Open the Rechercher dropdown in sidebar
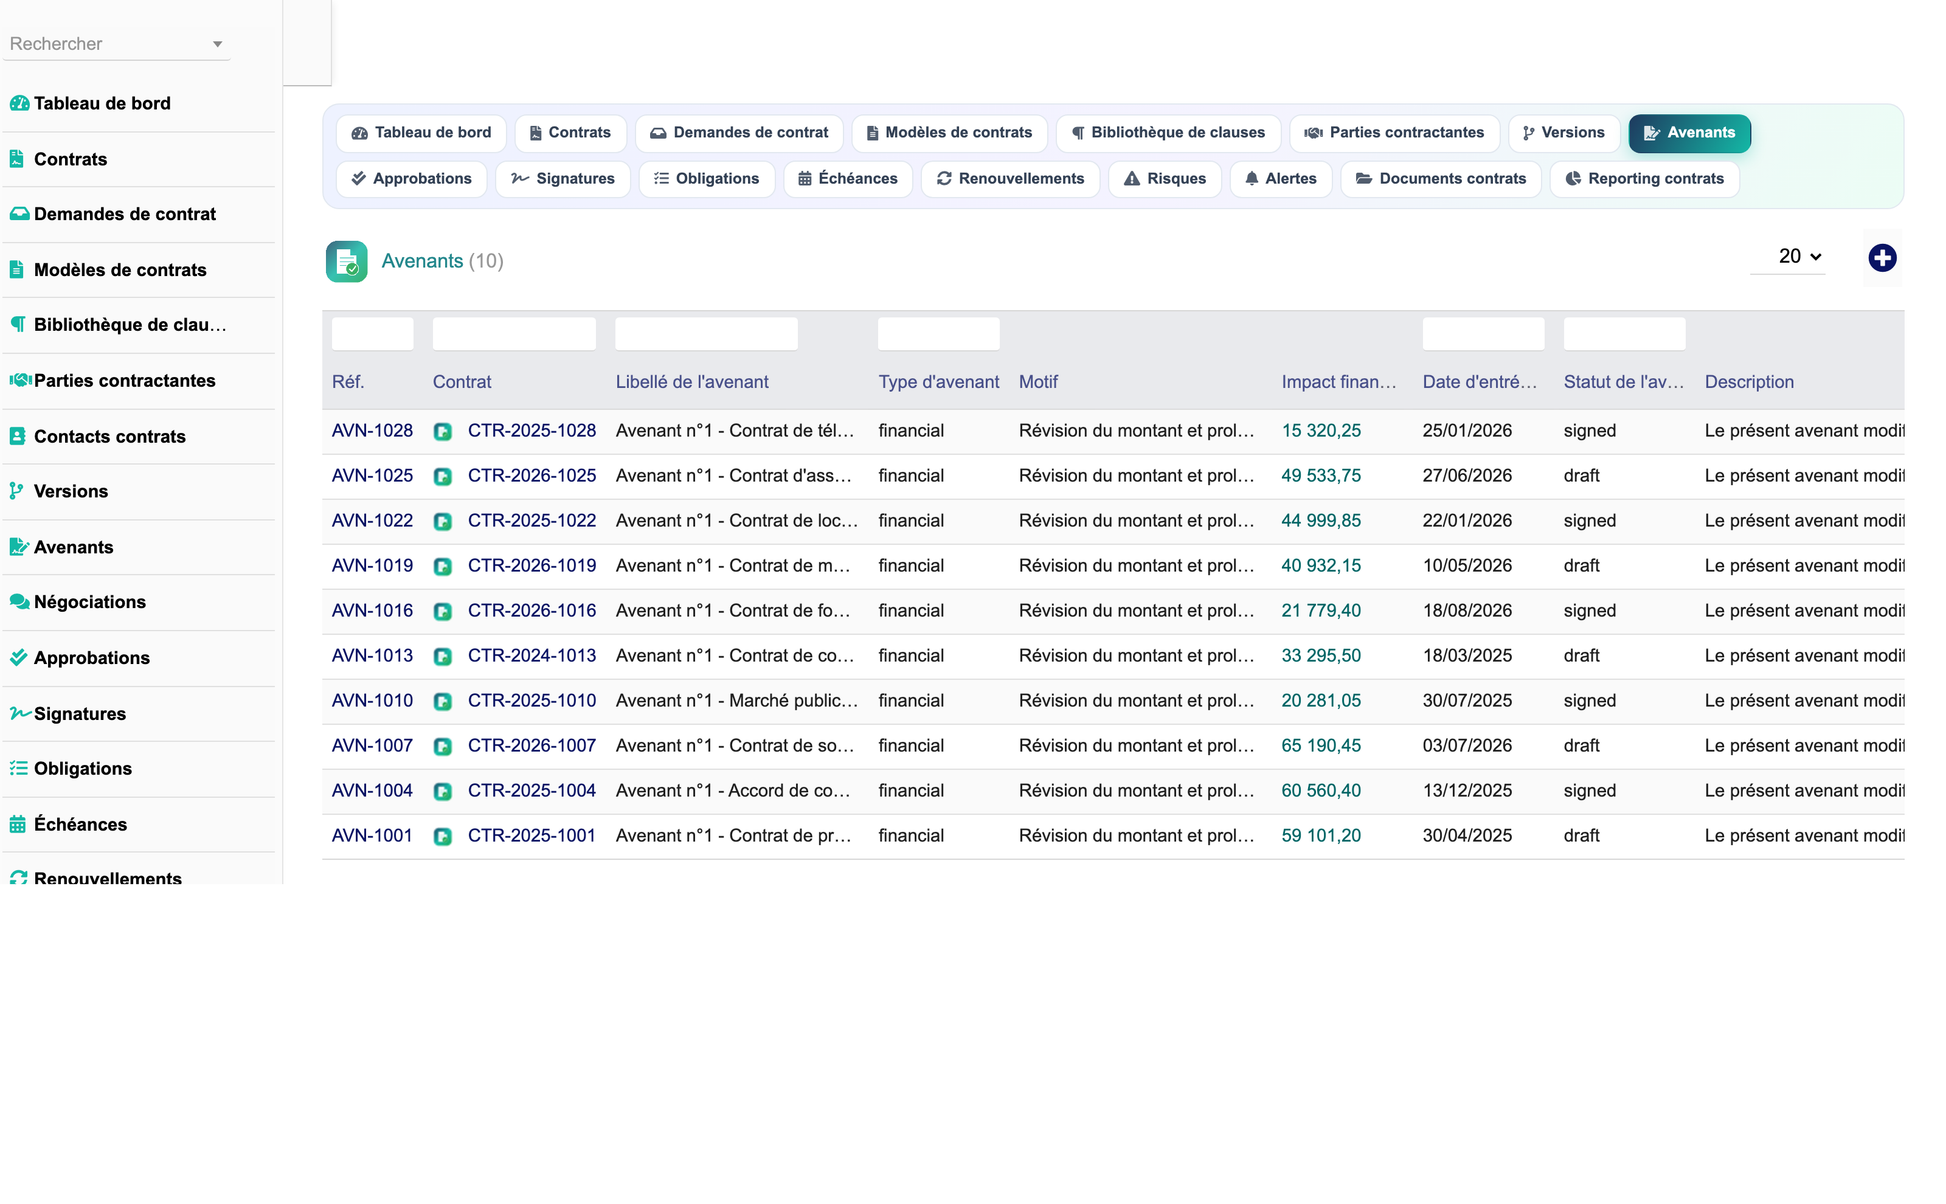This screenshot has height=1204, width=1946. click(x=117, y=44)
